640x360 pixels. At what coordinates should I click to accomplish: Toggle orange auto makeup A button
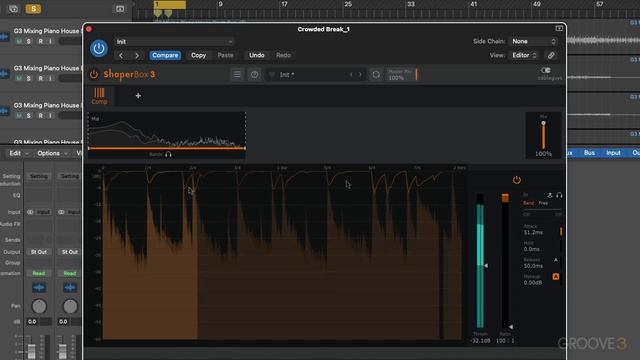556,277
